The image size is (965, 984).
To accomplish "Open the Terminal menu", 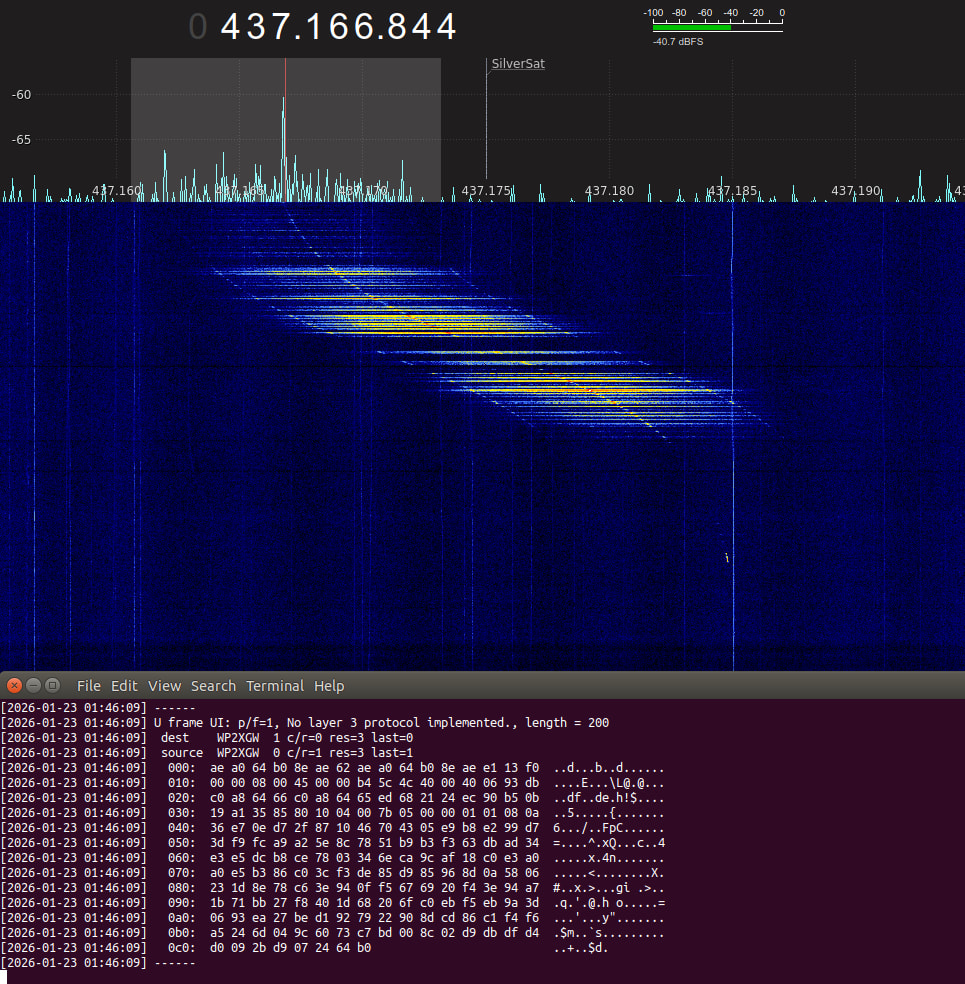I will (275, 686).
